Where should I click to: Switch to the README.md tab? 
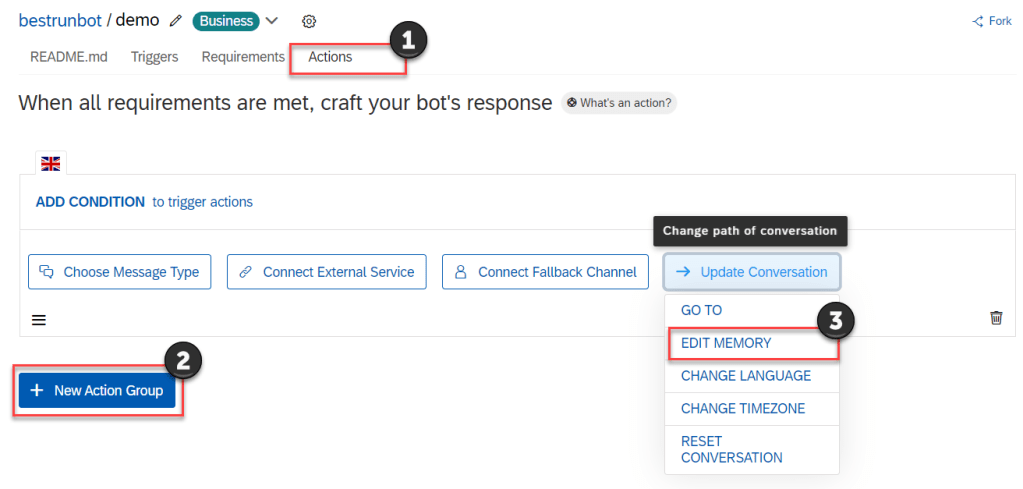point(69,57)
